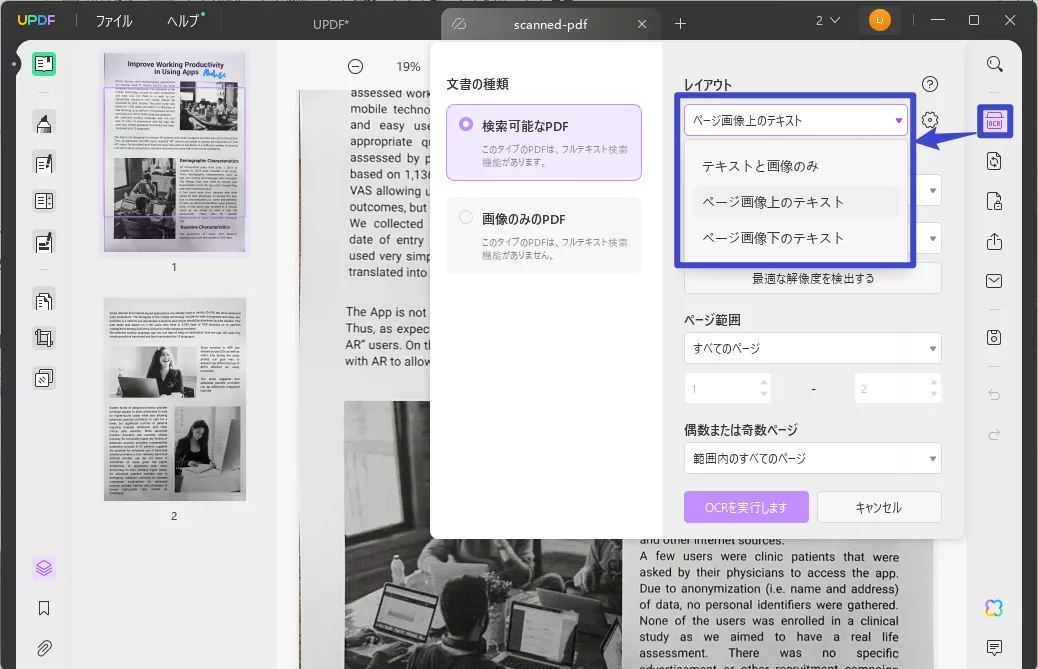Switch to the scanned-pdf tab
This screenshot has width=1038, height=669.
coord(549,24)
